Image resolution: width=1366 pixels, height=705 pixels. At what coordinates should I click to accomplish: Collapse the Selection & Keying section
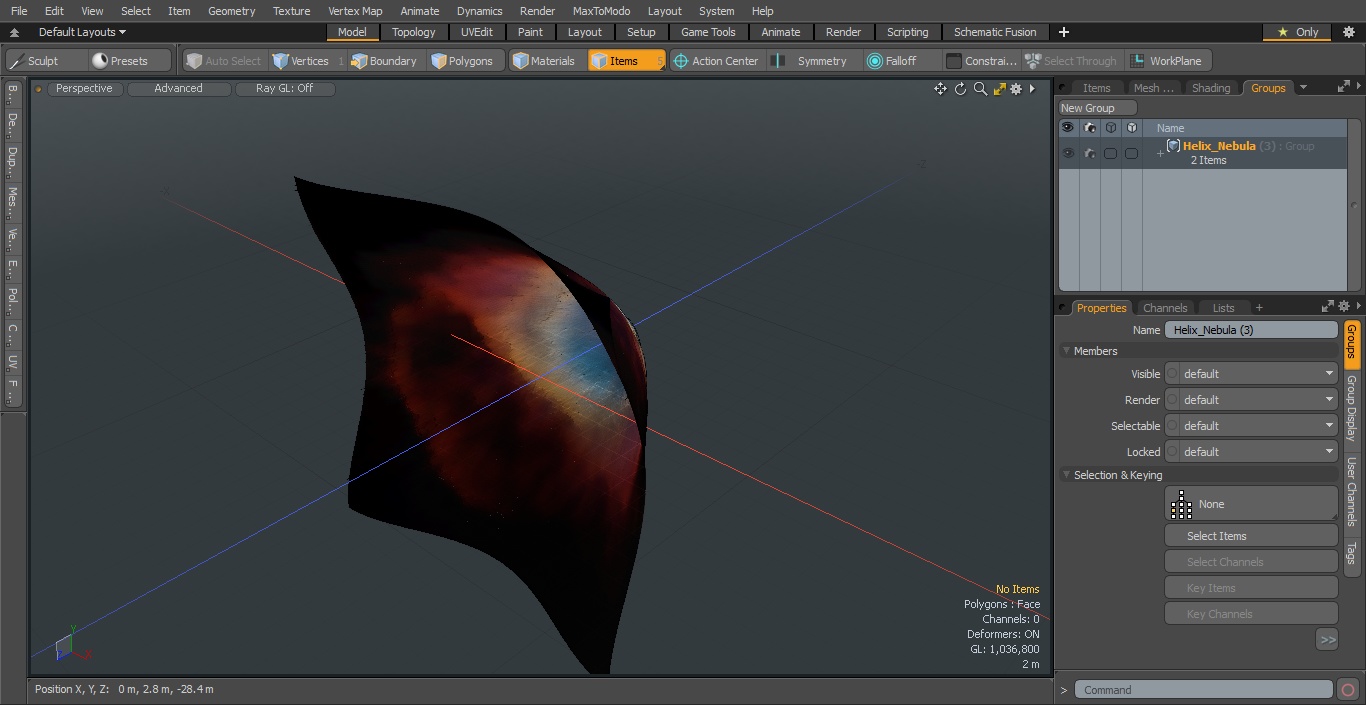(1066, 475)
